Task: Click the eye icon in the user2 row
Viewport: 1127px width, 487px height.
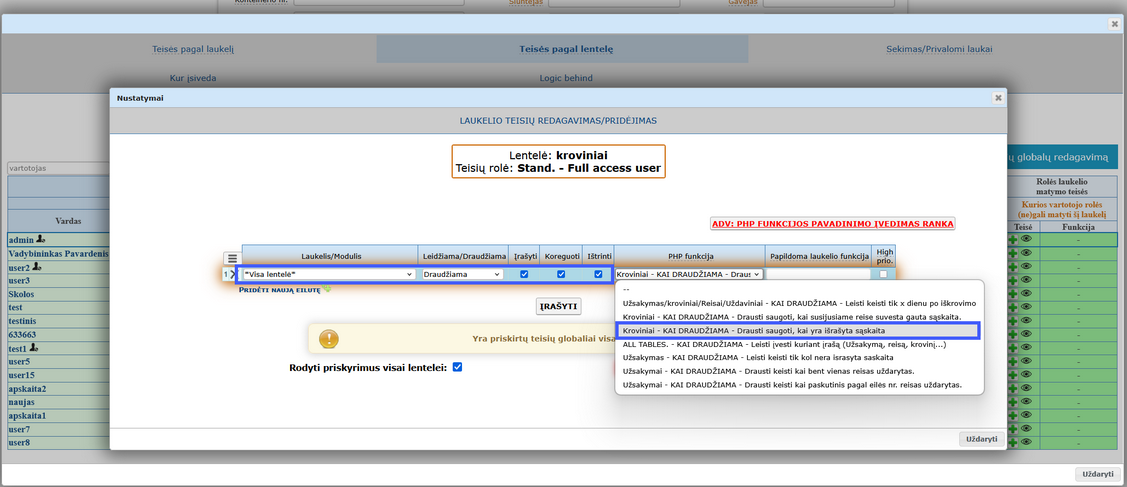Action: click(x=1026, y=266)
